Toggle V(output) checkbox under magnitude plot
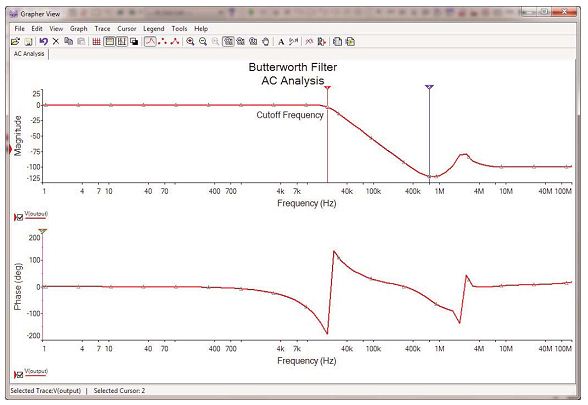This screenshot has width=588, height=405. point(20,217)
